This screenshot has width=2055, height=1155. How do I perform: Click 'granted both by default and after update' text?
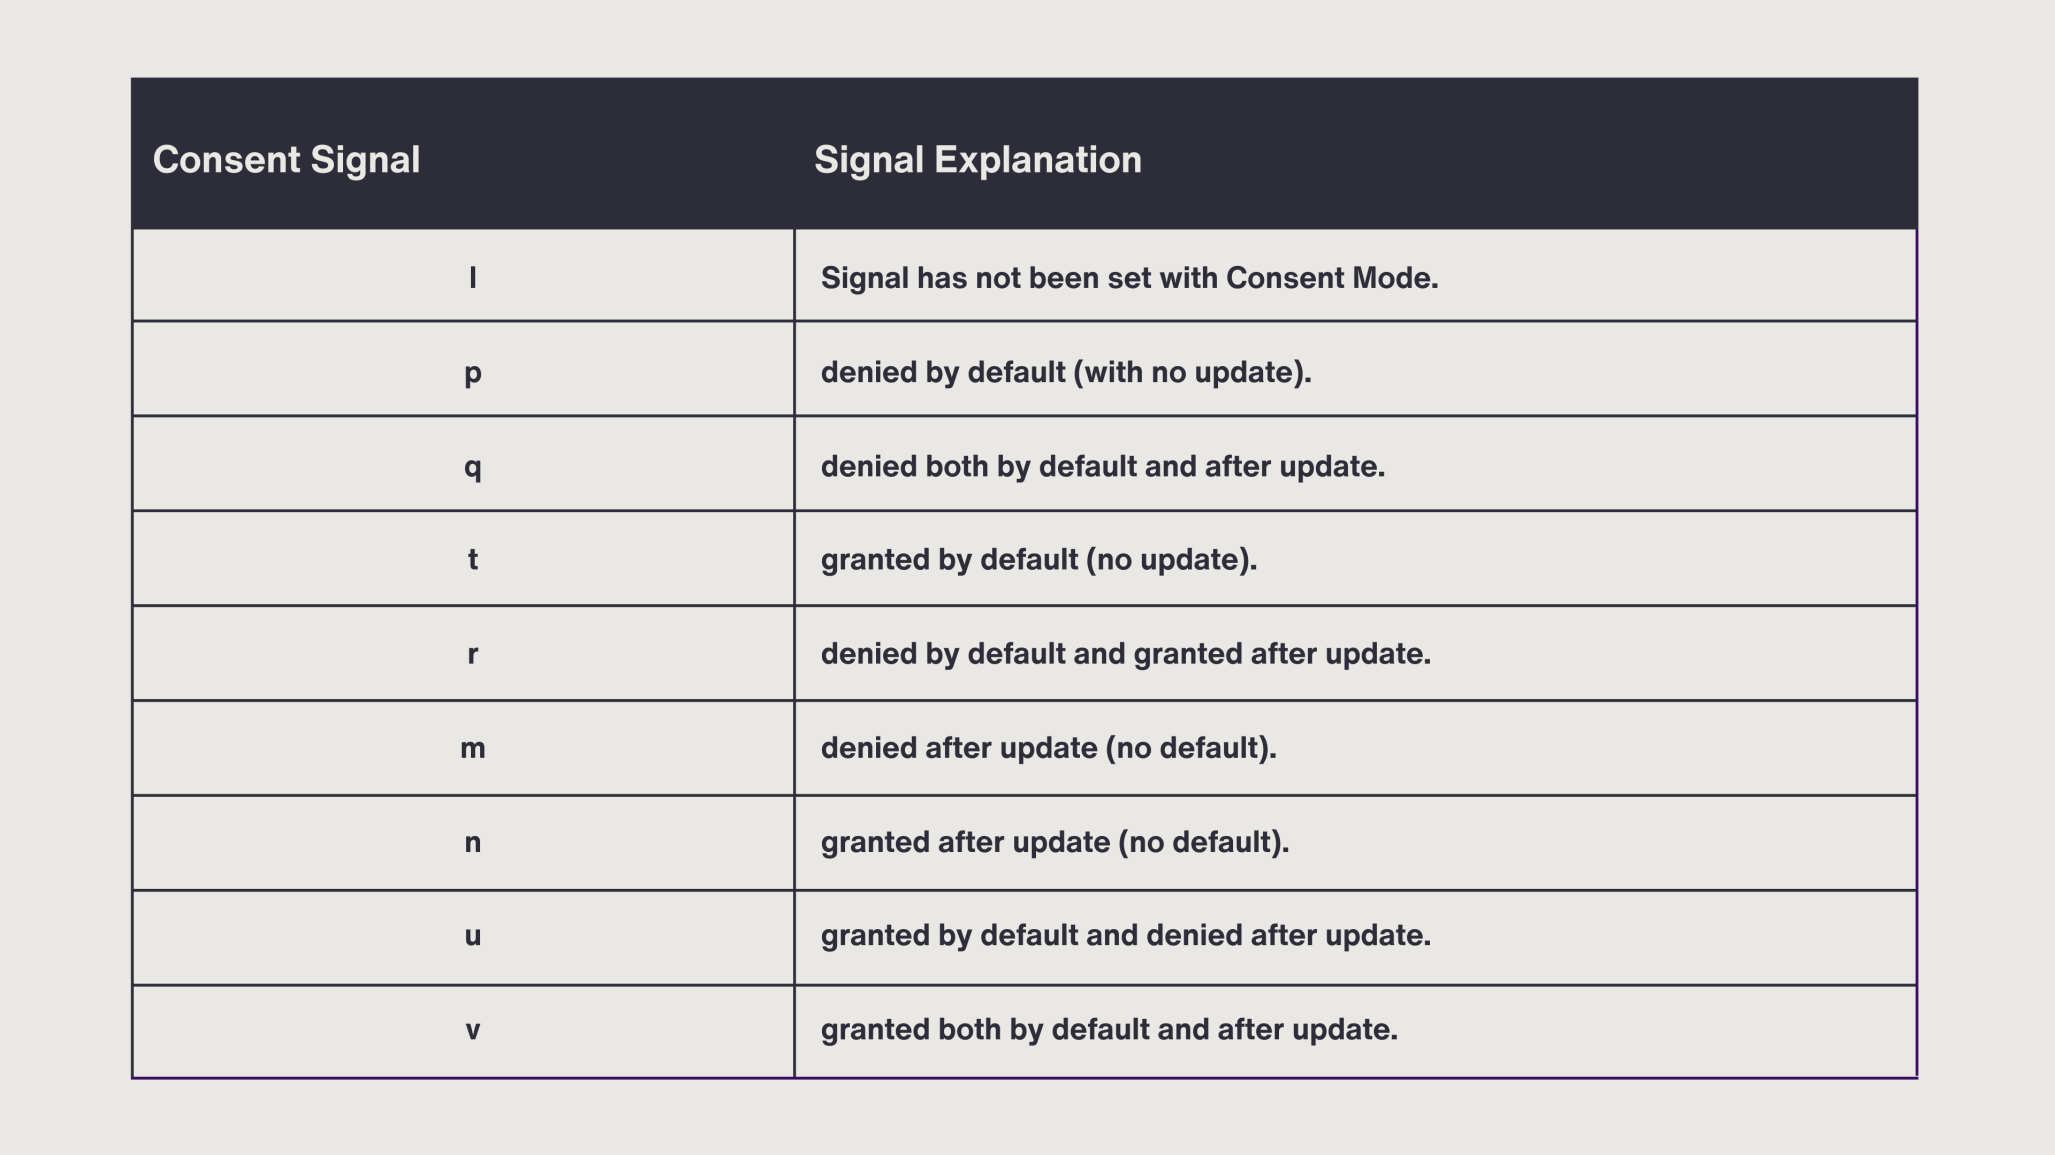(1108, 1030)
